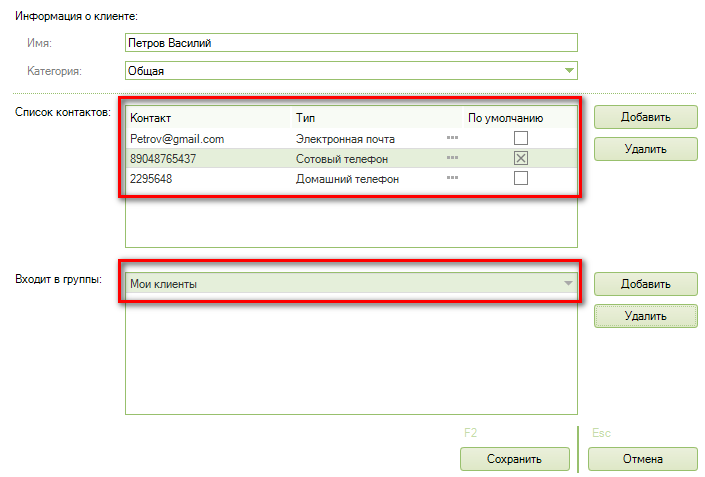Click ellipsis icon in Сотовый телефон row

(x=452, y=158)
